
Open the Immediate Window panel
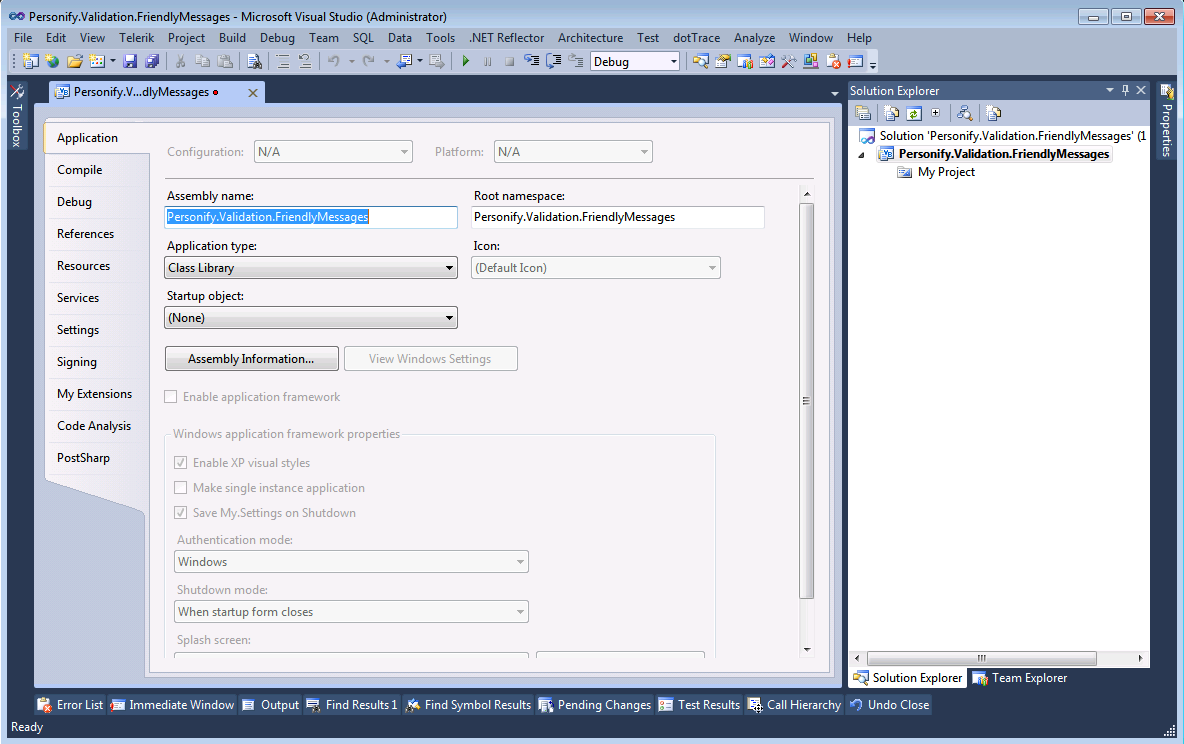click(x=172, y=705)
